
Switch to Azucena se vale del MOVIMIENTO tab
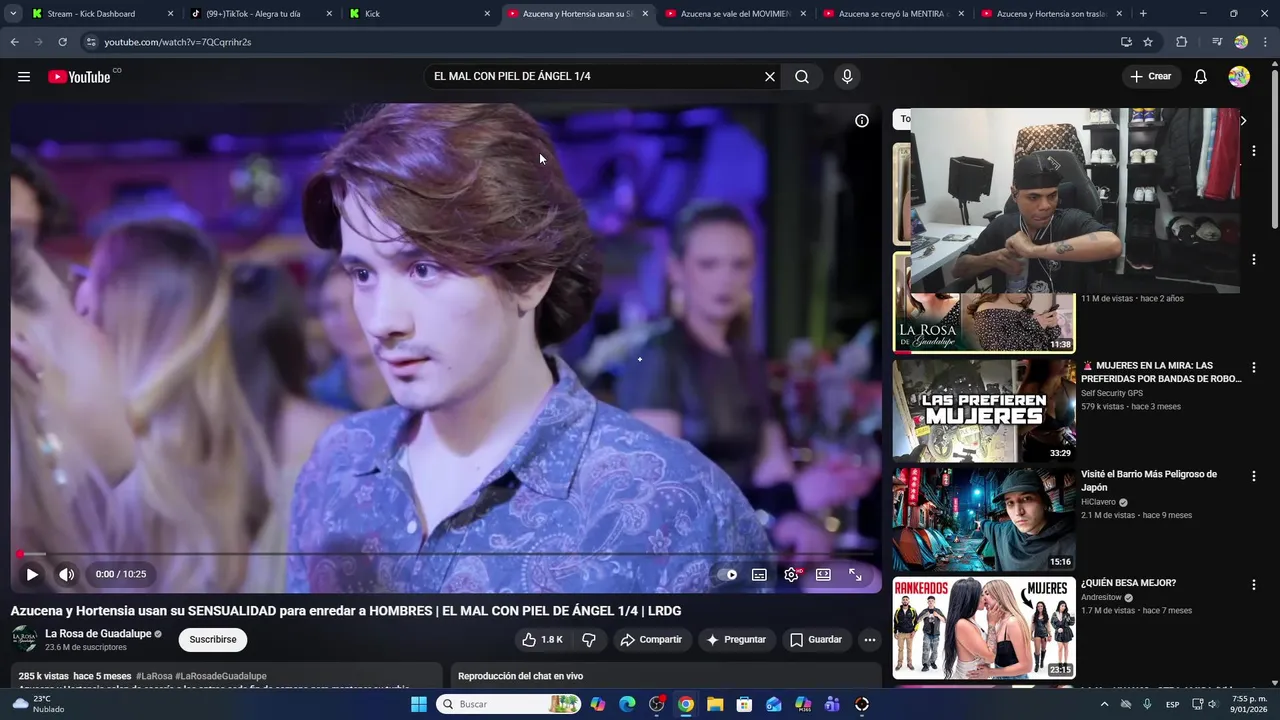(735, 14)
